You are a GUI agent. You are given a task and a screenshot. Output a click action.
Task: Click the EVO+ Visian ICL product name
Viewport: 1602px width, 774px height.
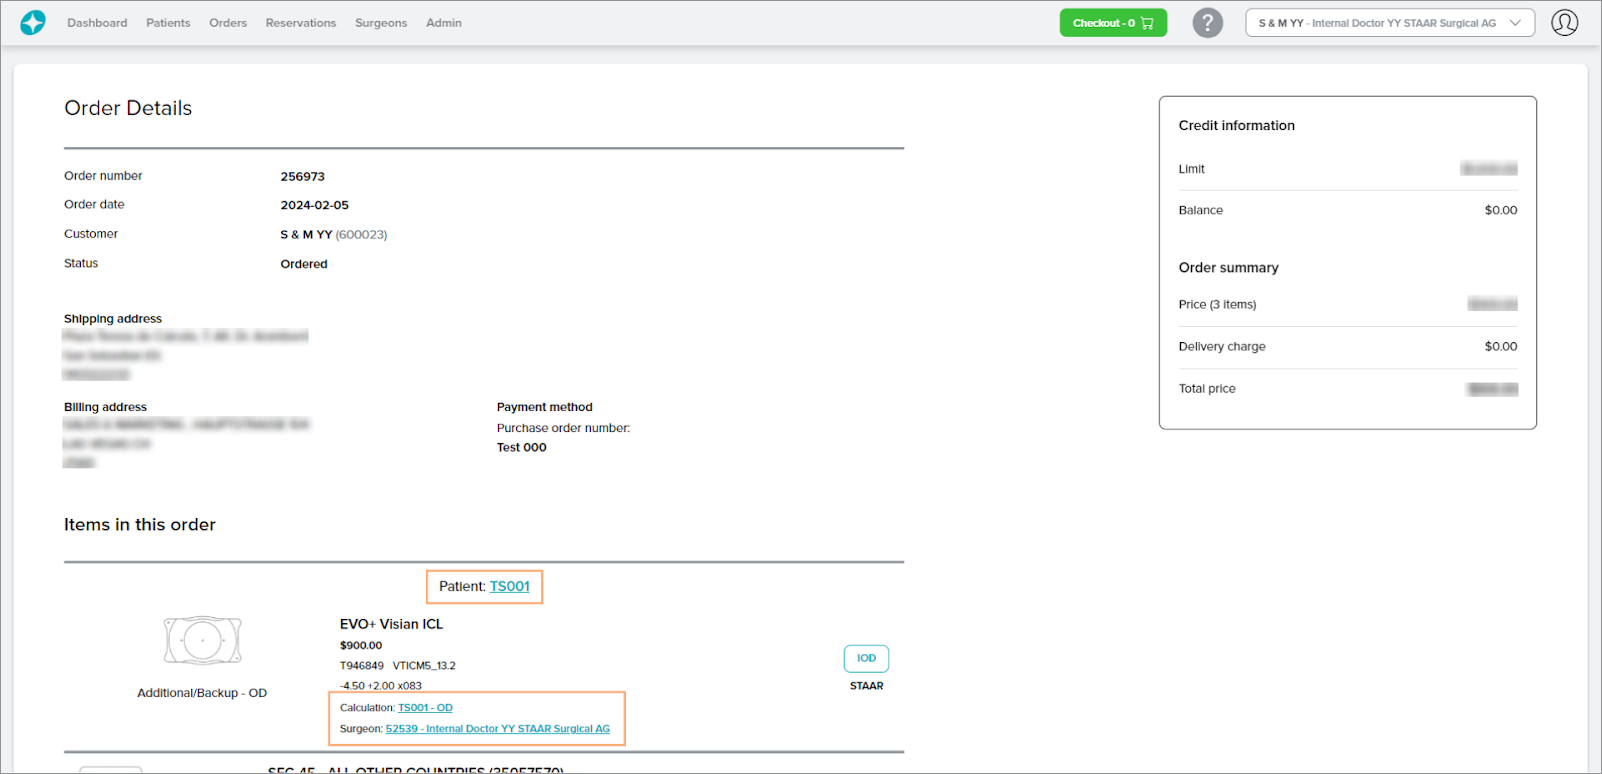tap(391, 624)
